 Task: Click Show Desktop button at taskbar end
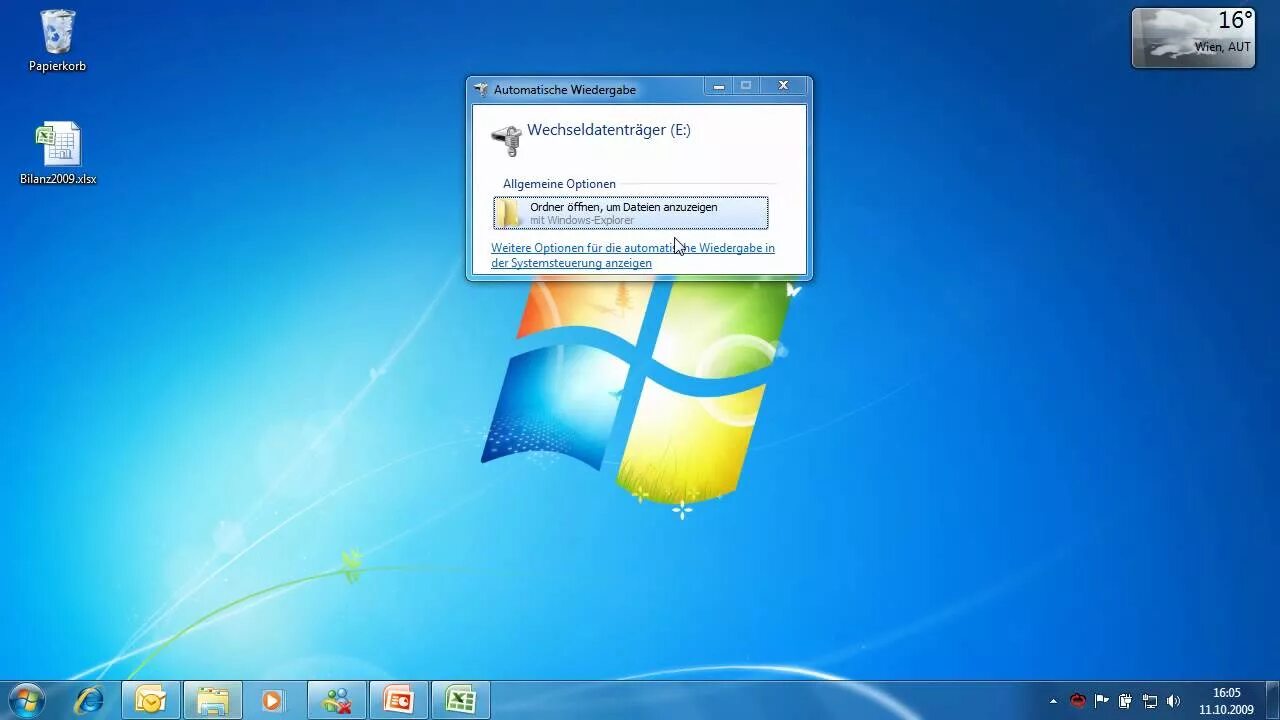1271,701
